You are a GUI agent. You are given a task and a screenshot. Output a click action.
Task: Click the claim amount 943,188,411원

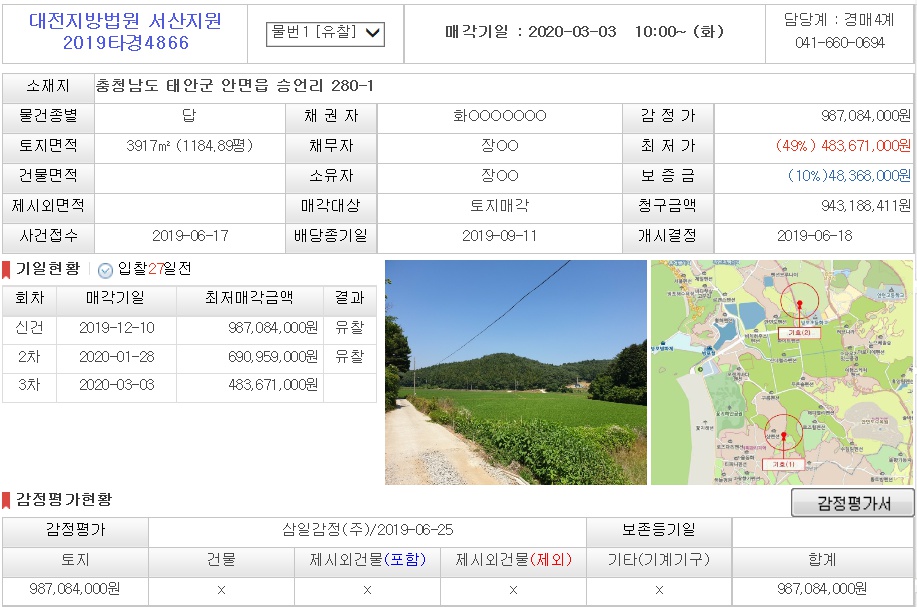point(866,206)
